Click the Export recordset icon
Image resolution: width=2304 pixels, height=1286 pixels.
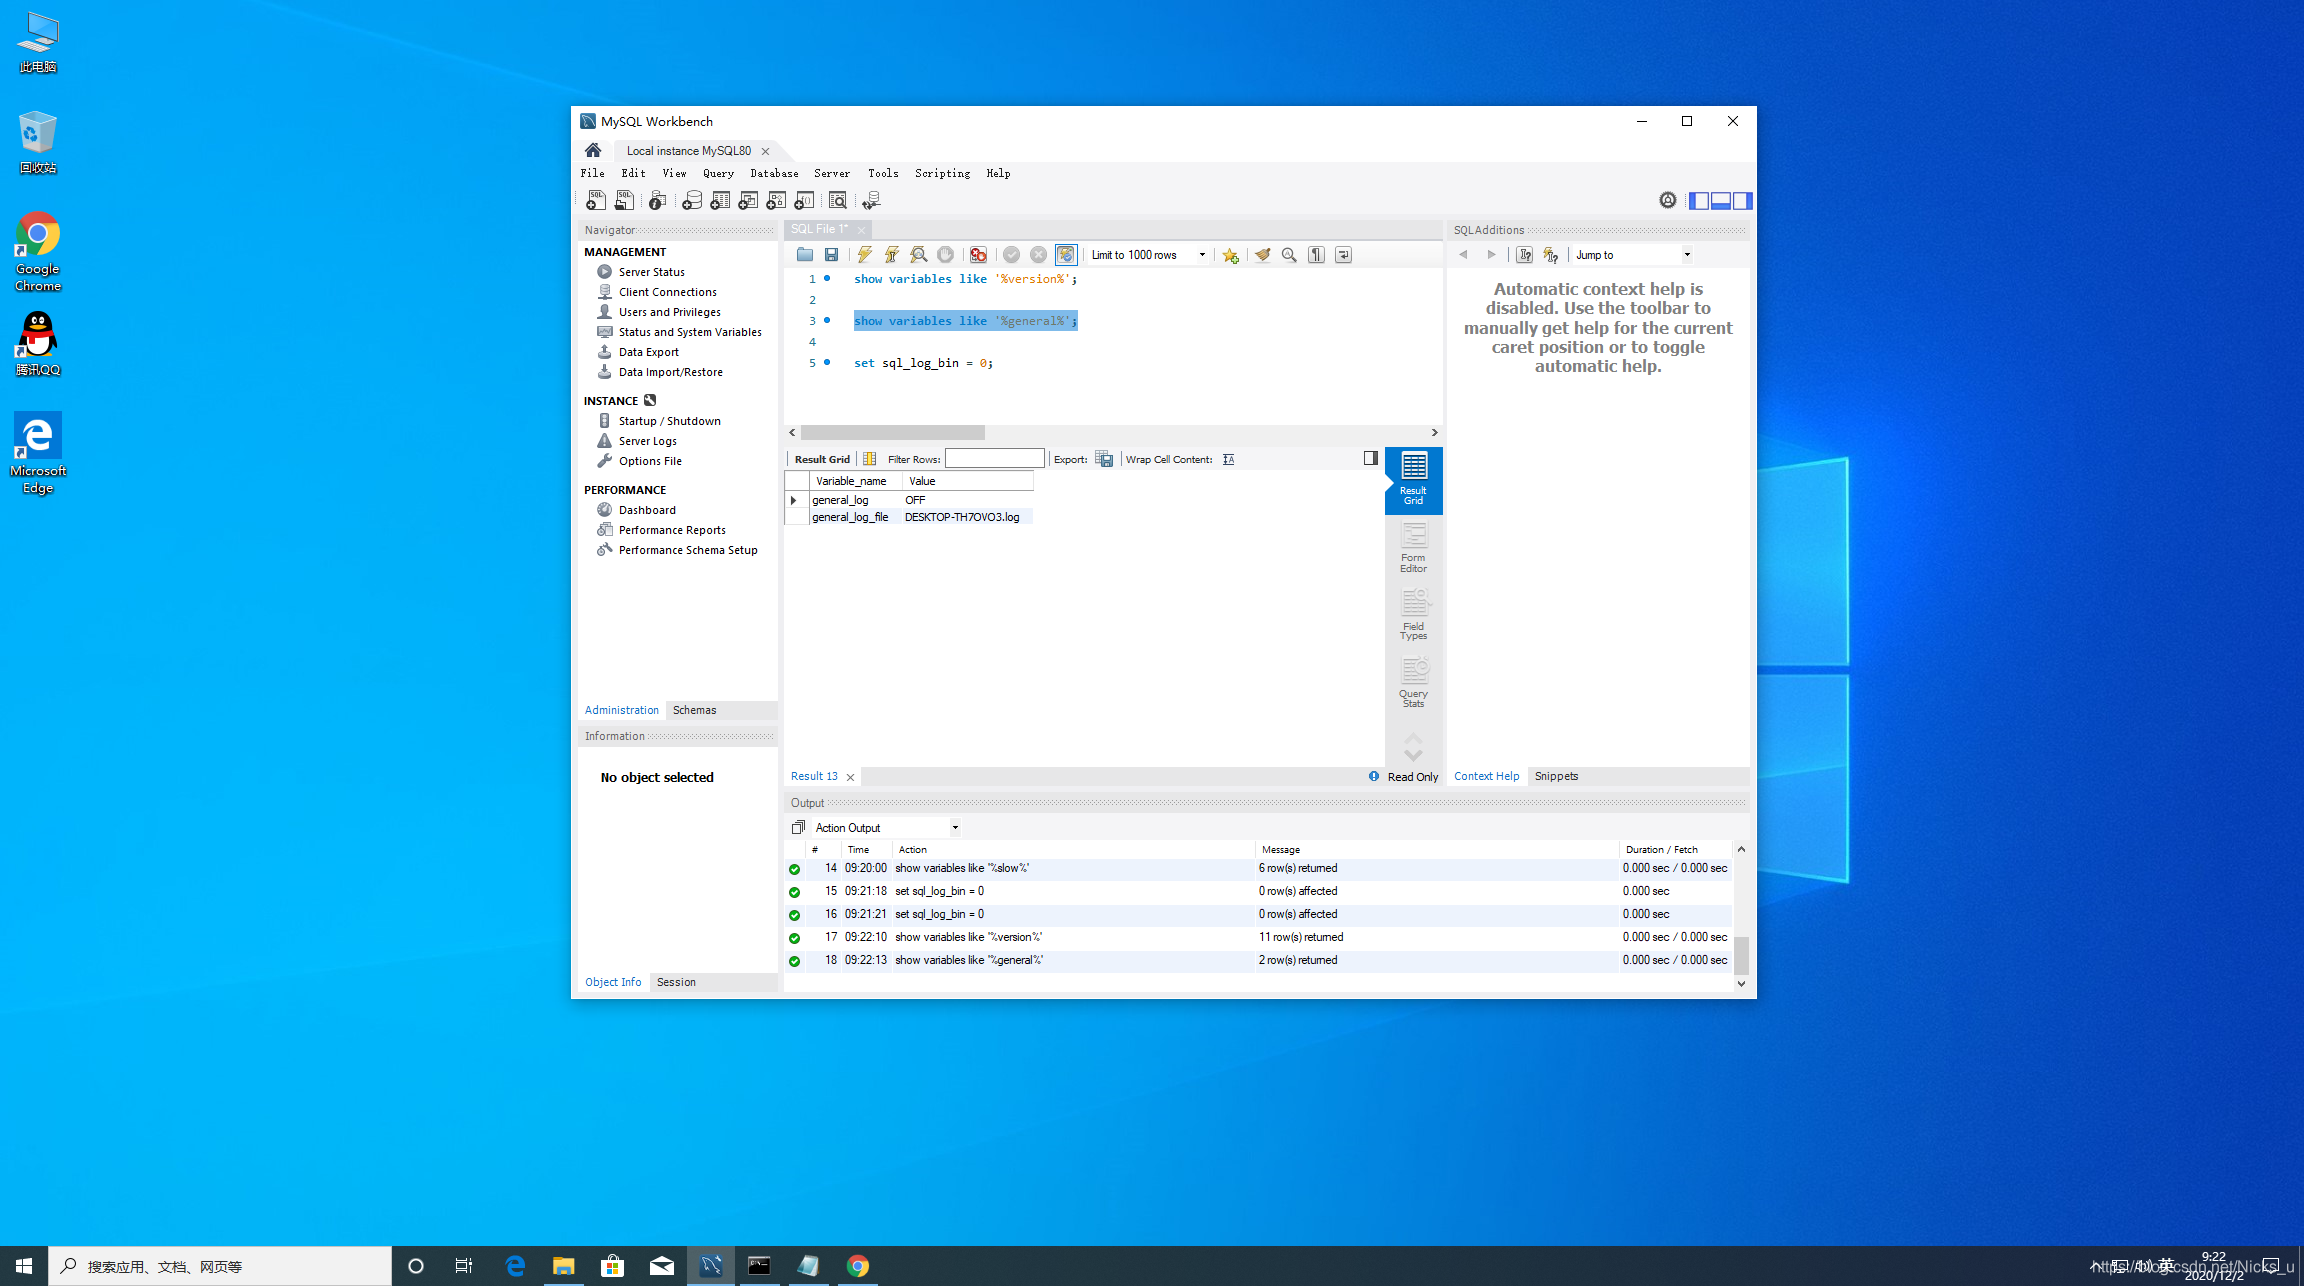tap(1104, 459)
